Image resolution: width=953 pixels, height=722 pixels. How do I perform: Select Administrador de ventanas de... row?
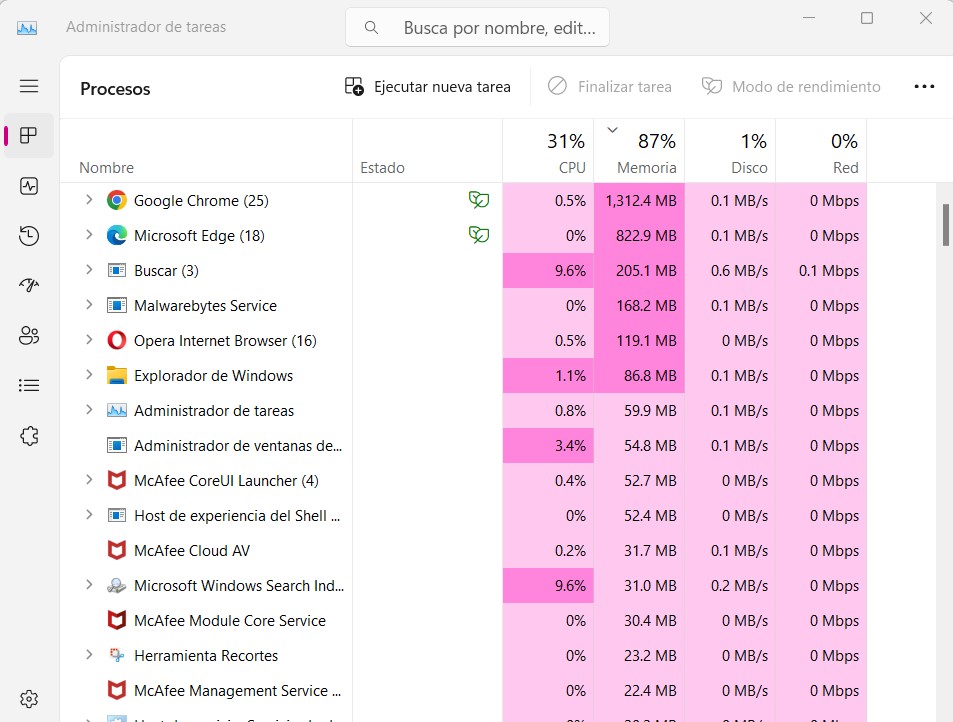click(x=463, y=445)
